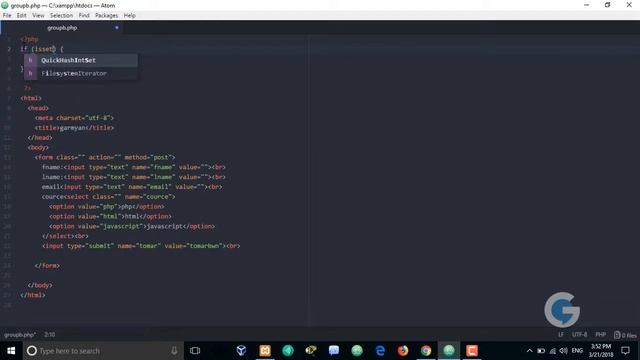
Task: Click the lname input line
Action: point(133,177)
